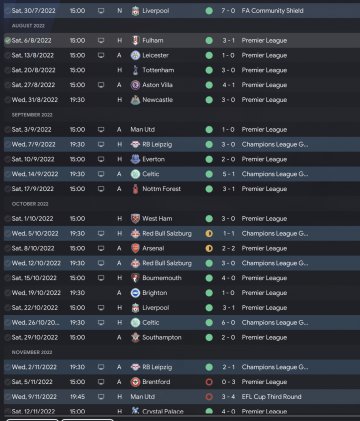The image size is (360, 421).
Task: Click the West Ham club crest
Action: pos(135,219)
